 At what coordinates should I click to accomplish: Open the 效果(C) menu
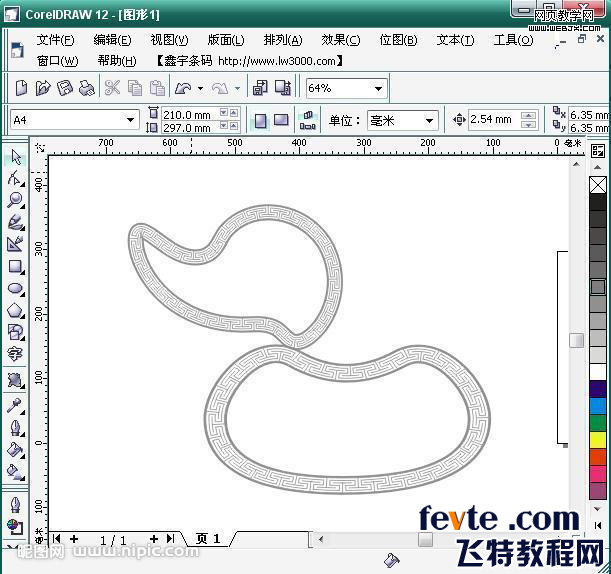tap(341, 40)
